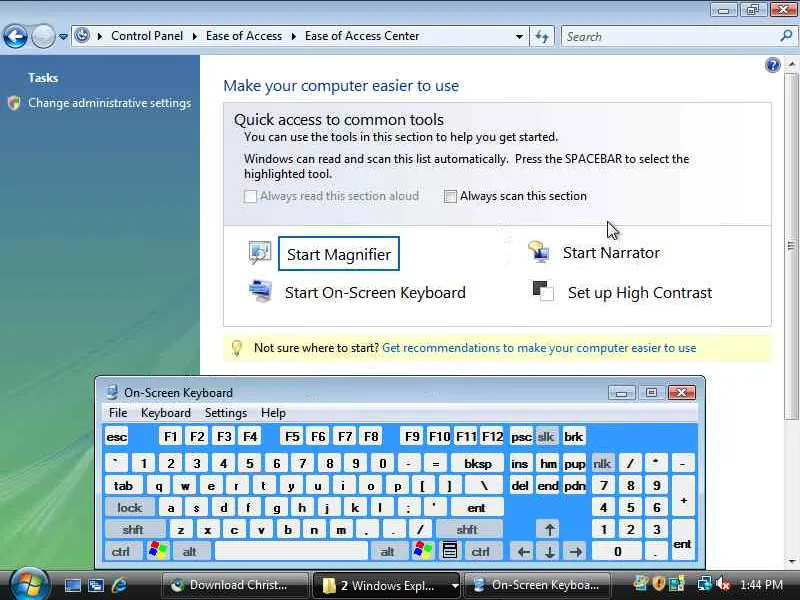Expand arrow after Control Panel breadcrumb
The height and width of the screenshot is (600, 800).
[x=194, y=37]
